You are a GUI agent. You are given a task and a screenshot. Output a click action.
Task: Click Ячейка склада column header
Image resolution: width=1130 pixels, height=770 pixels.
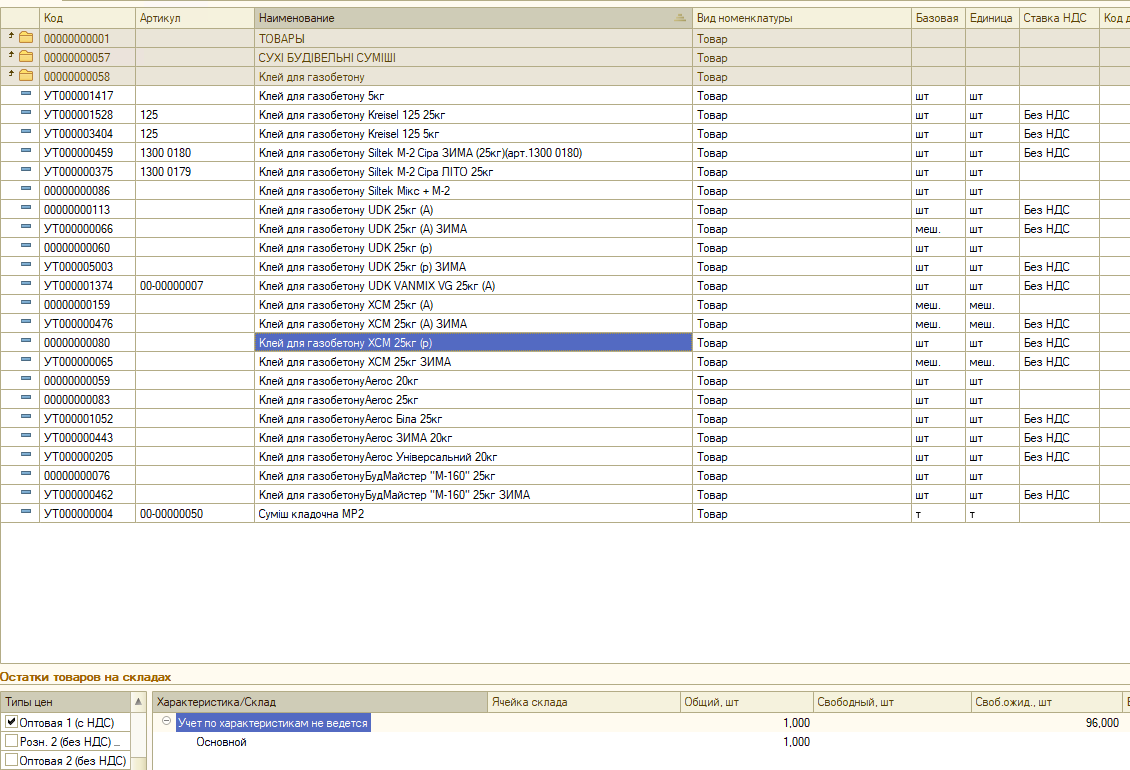click(x=584, y=702)
